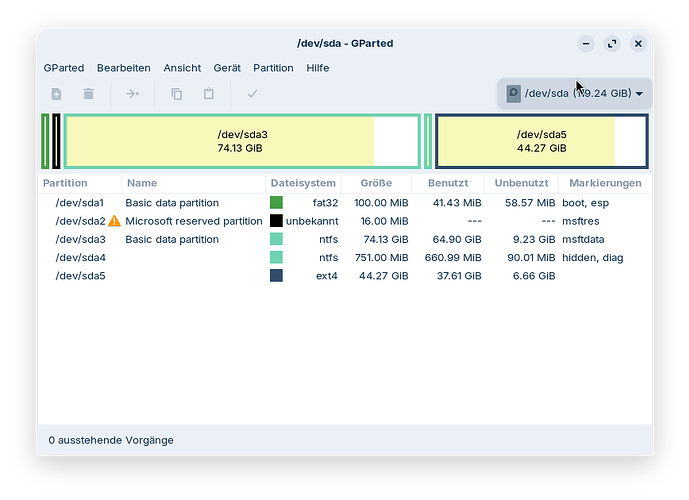Open the Gerät menu

click(x=227, y=68)
